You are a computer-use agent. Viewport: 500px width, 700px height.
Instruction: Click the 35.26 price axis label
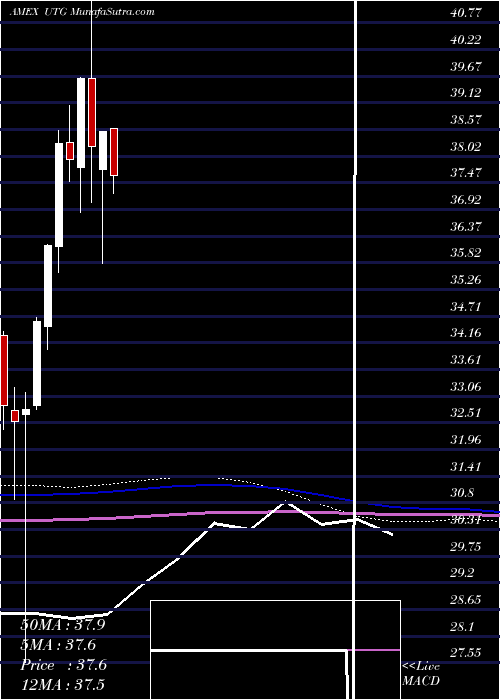pyautogui.click(x=466, y=279)
